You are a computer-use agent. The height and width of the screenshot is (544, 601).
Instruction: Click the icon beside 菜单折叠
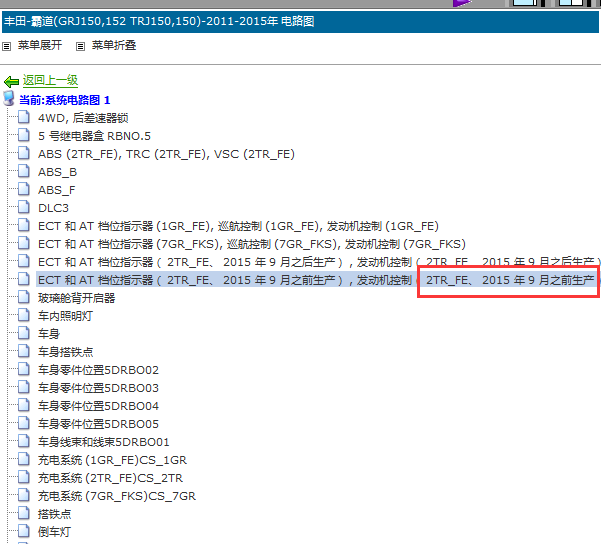coord(80,46)
